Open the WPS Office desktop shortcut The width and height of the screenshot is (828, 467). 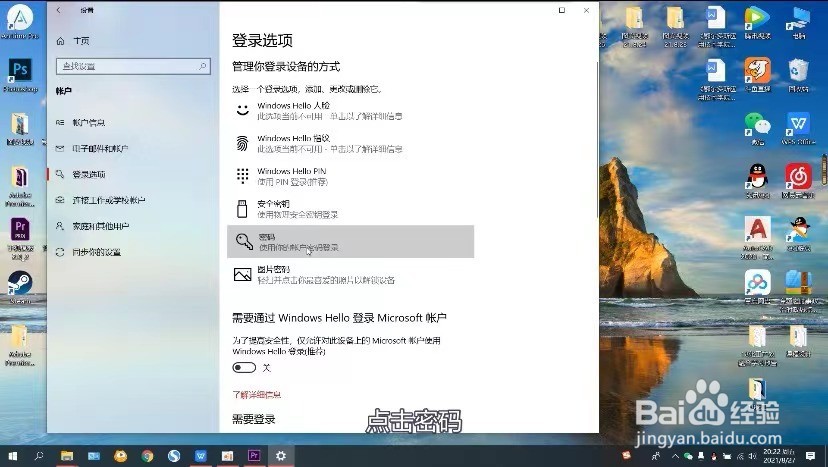coord(798,129)
